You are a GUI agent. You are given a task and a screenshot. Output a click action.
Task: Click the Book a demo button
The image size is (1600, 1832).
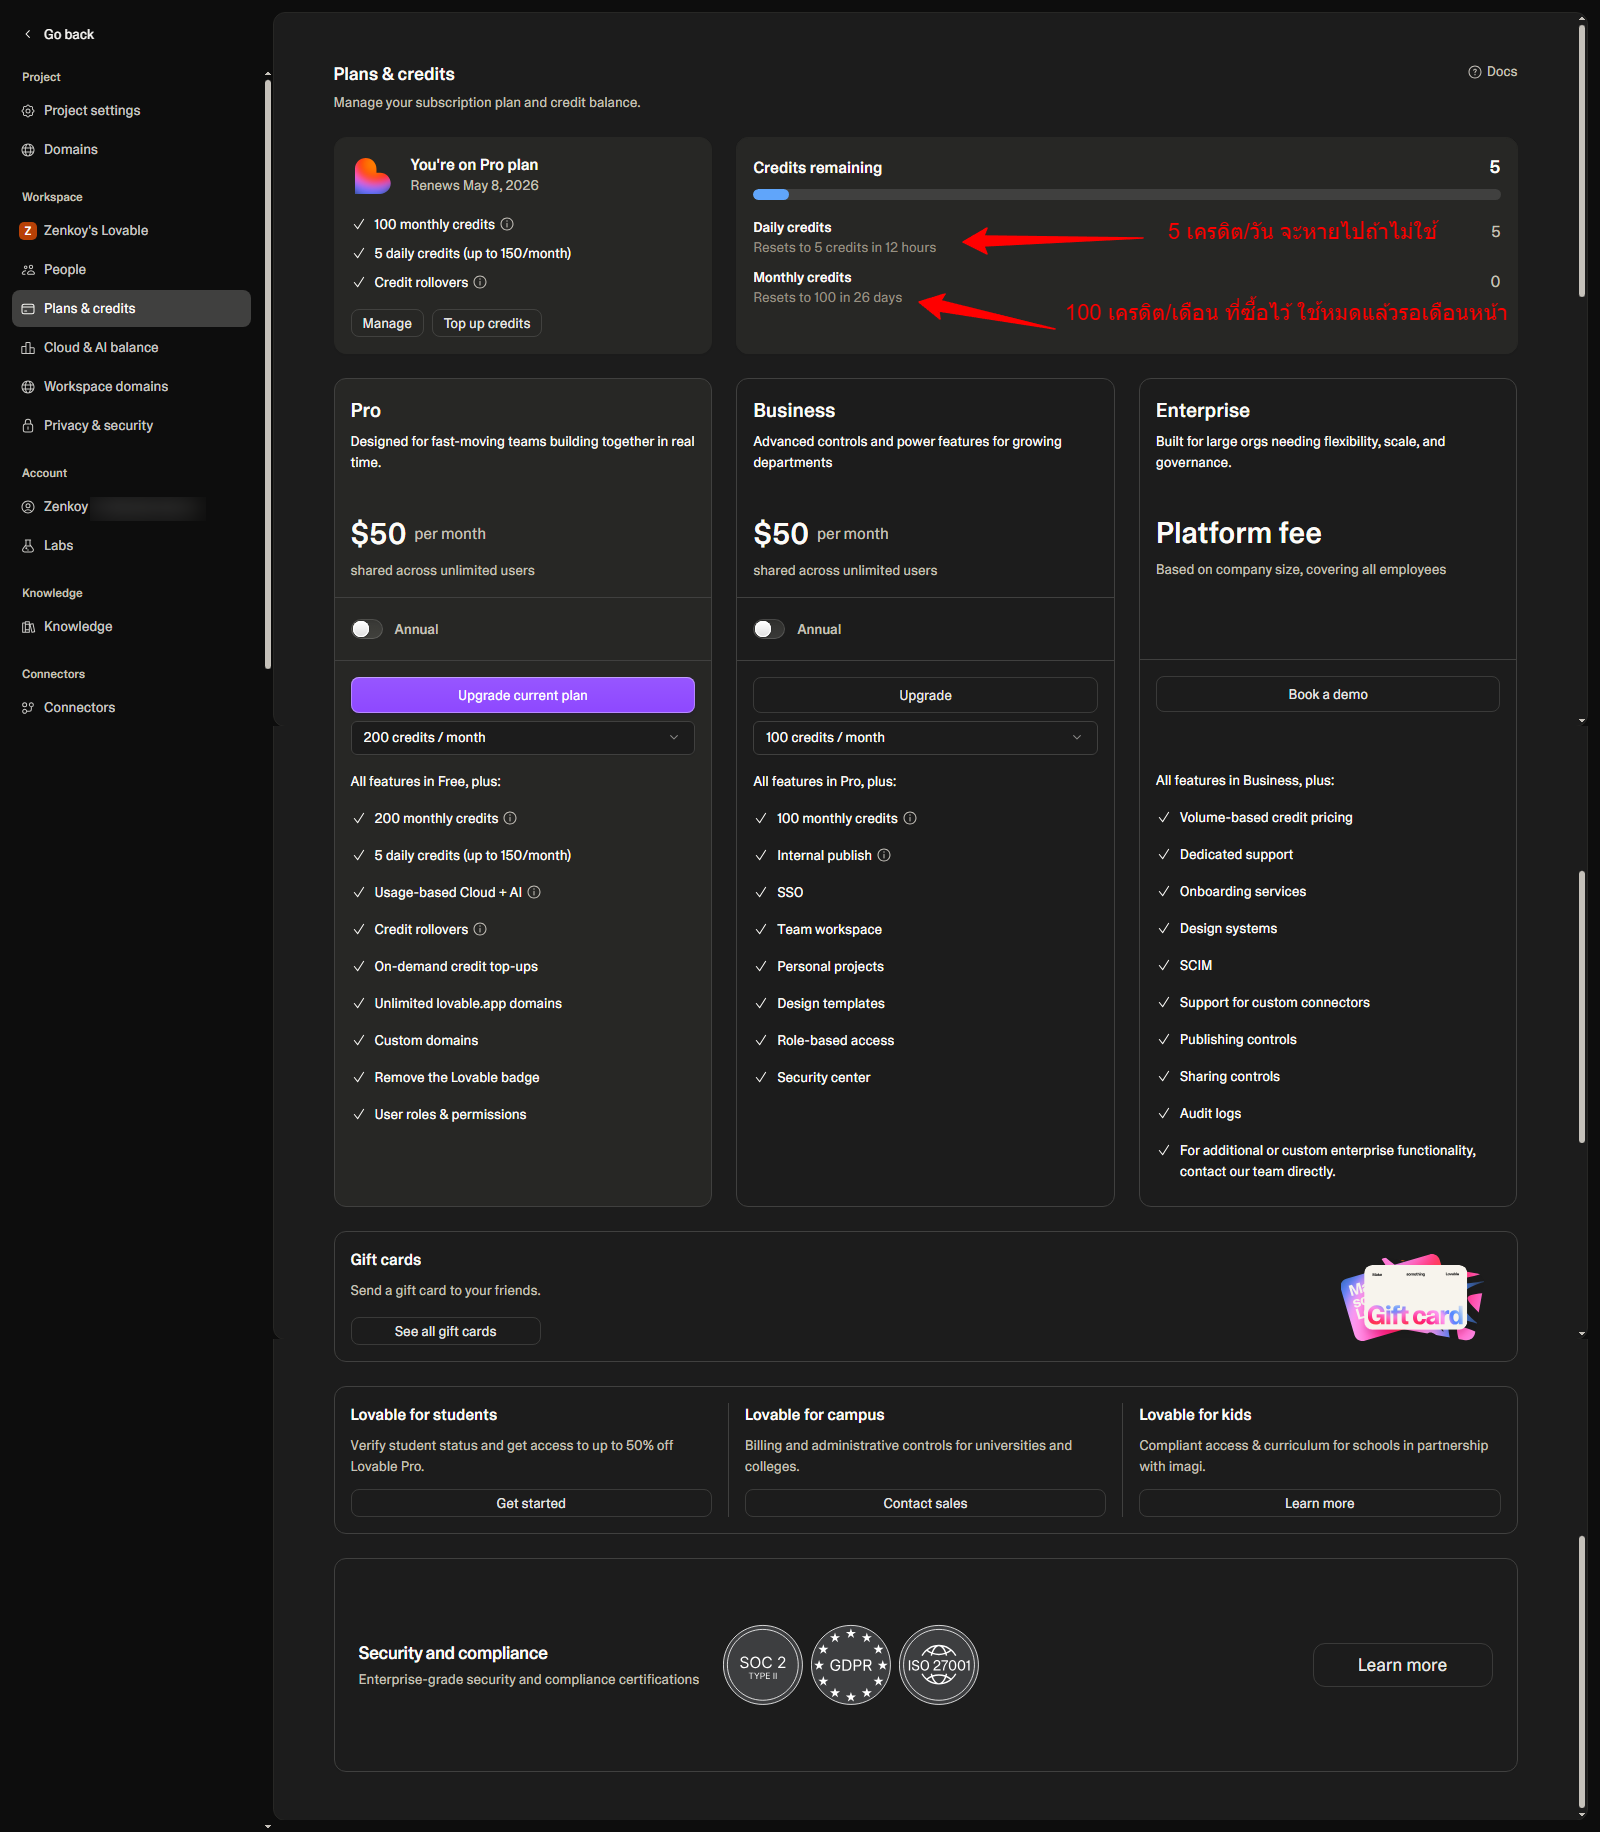[x=1328, y=695]
